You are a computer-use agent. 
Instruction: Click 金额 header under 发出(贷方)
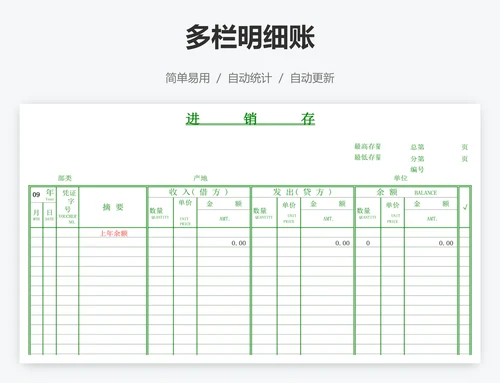327,204
